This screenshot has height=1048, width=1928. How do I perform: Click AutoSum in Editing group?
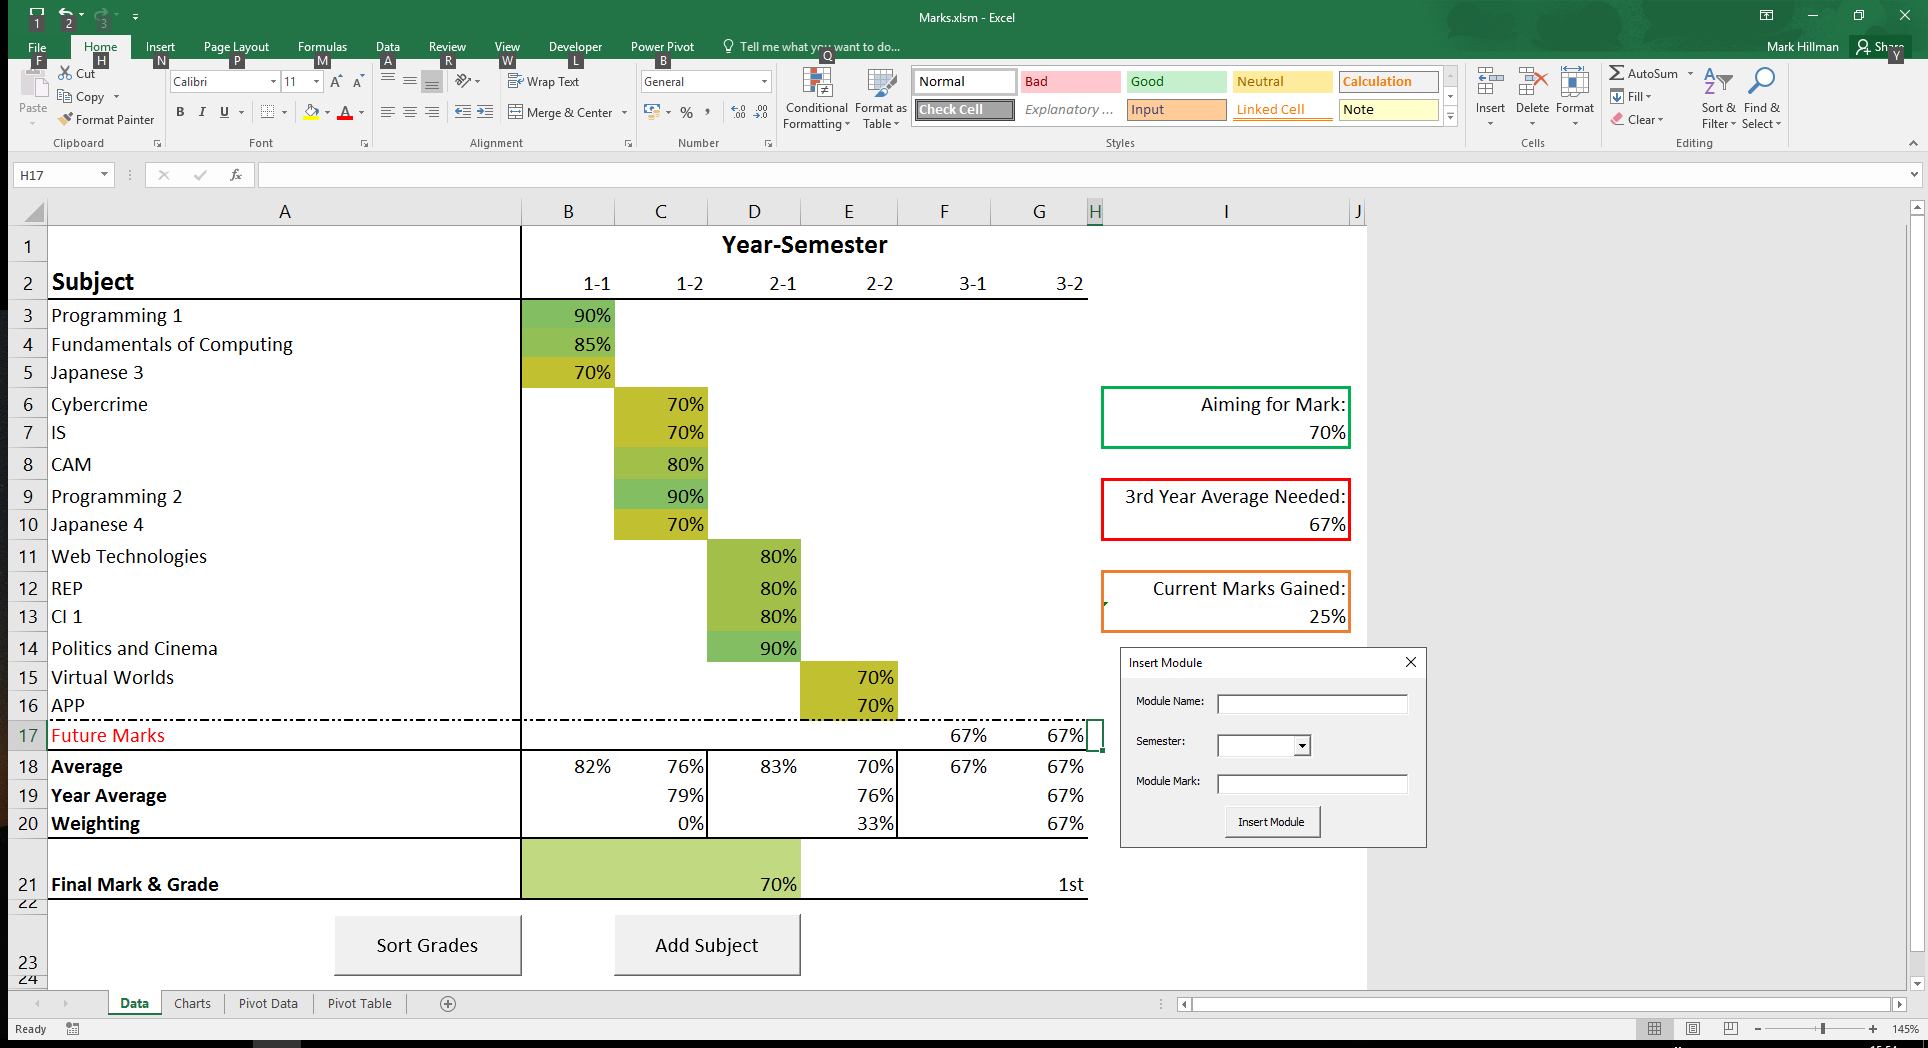tap(1643, 73)
